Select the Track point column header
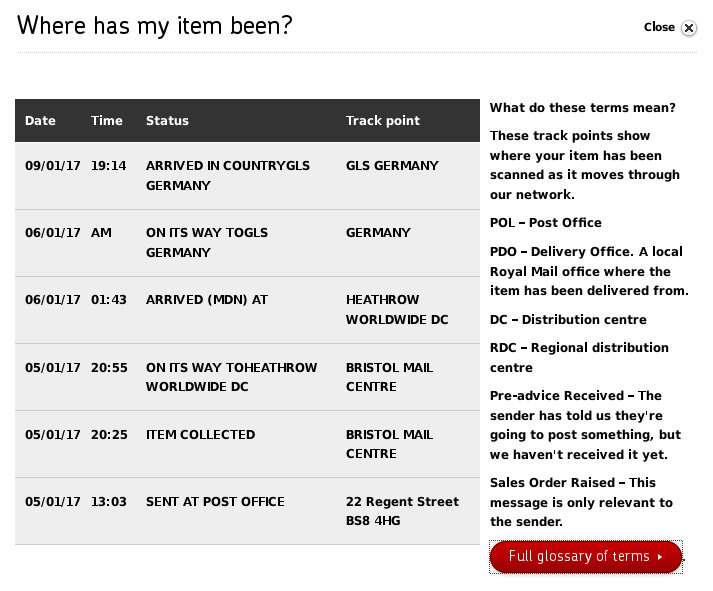 click(382, 120)
